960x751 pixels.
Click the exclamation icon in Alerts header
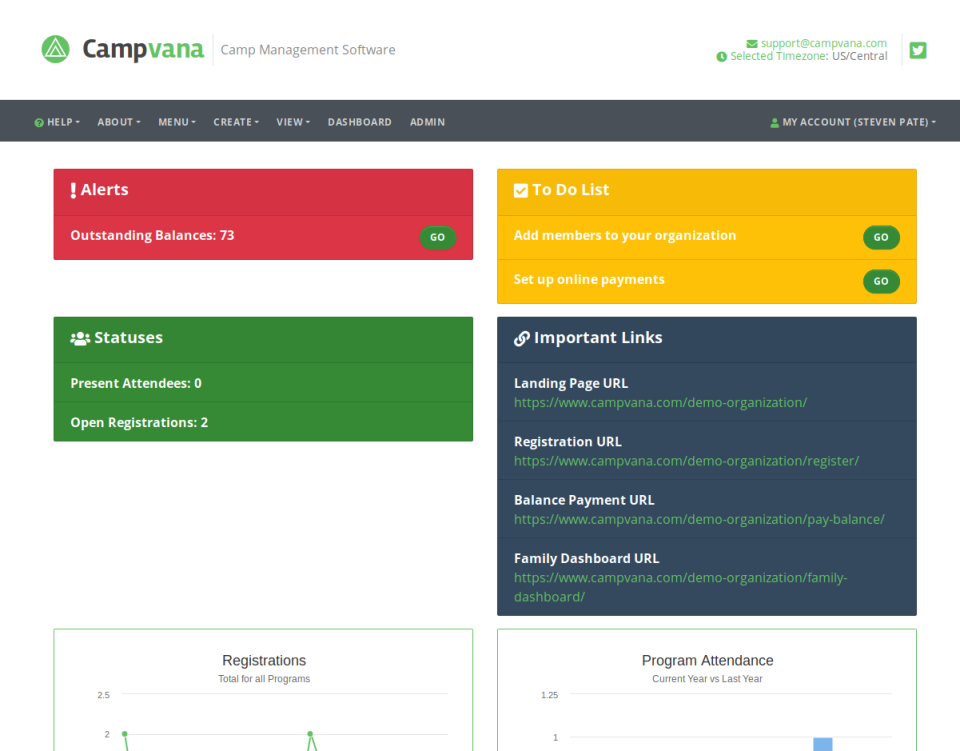[73, 190]
